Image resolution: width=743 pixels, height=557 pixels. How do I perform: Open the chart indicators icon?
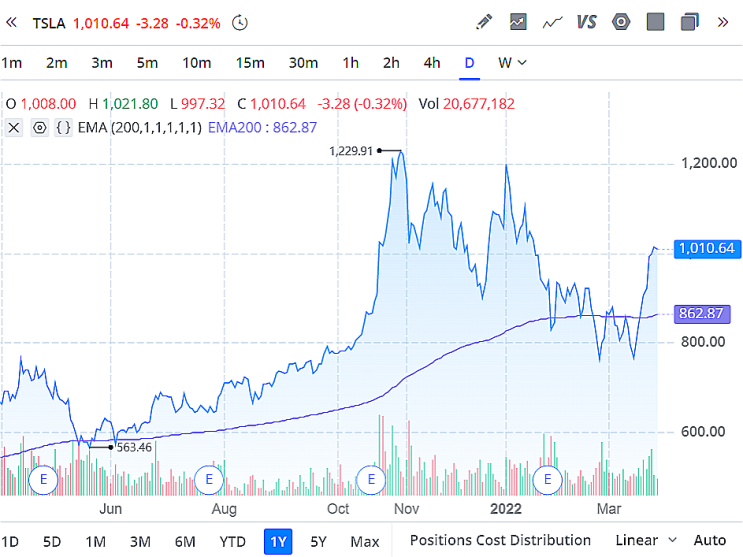click(x=518, y=22)
